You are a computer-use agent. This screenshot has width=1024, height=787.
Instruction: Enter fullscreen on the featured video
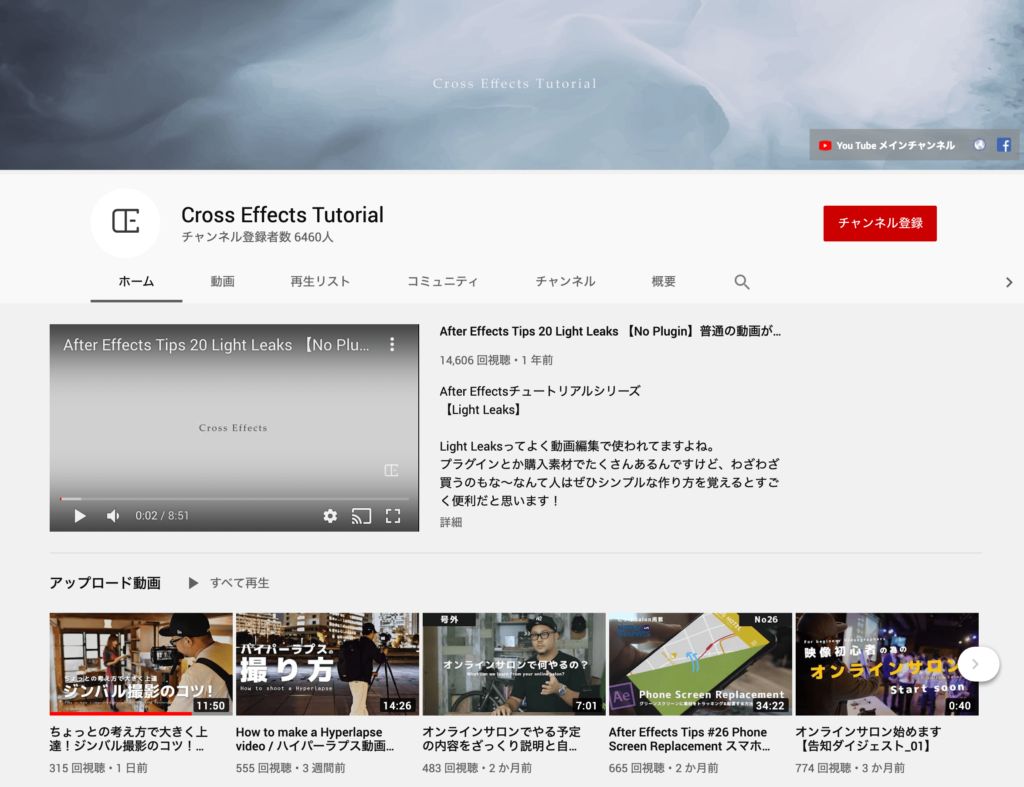pyautogui.click(x=393, y=516)
